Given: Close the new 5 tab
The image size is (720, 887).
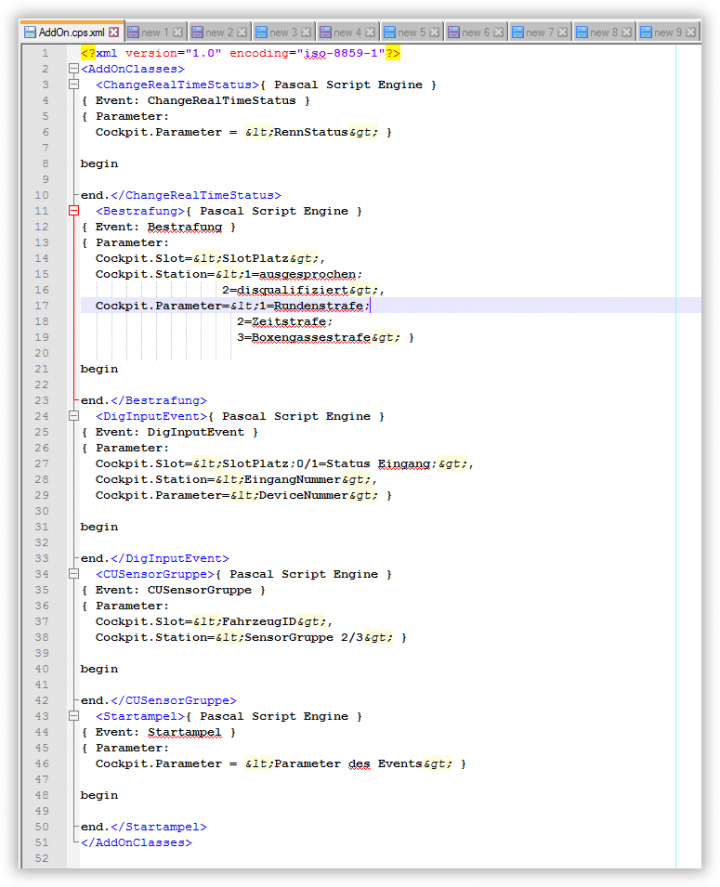Looking at the screenshot, I should [434, 32].
